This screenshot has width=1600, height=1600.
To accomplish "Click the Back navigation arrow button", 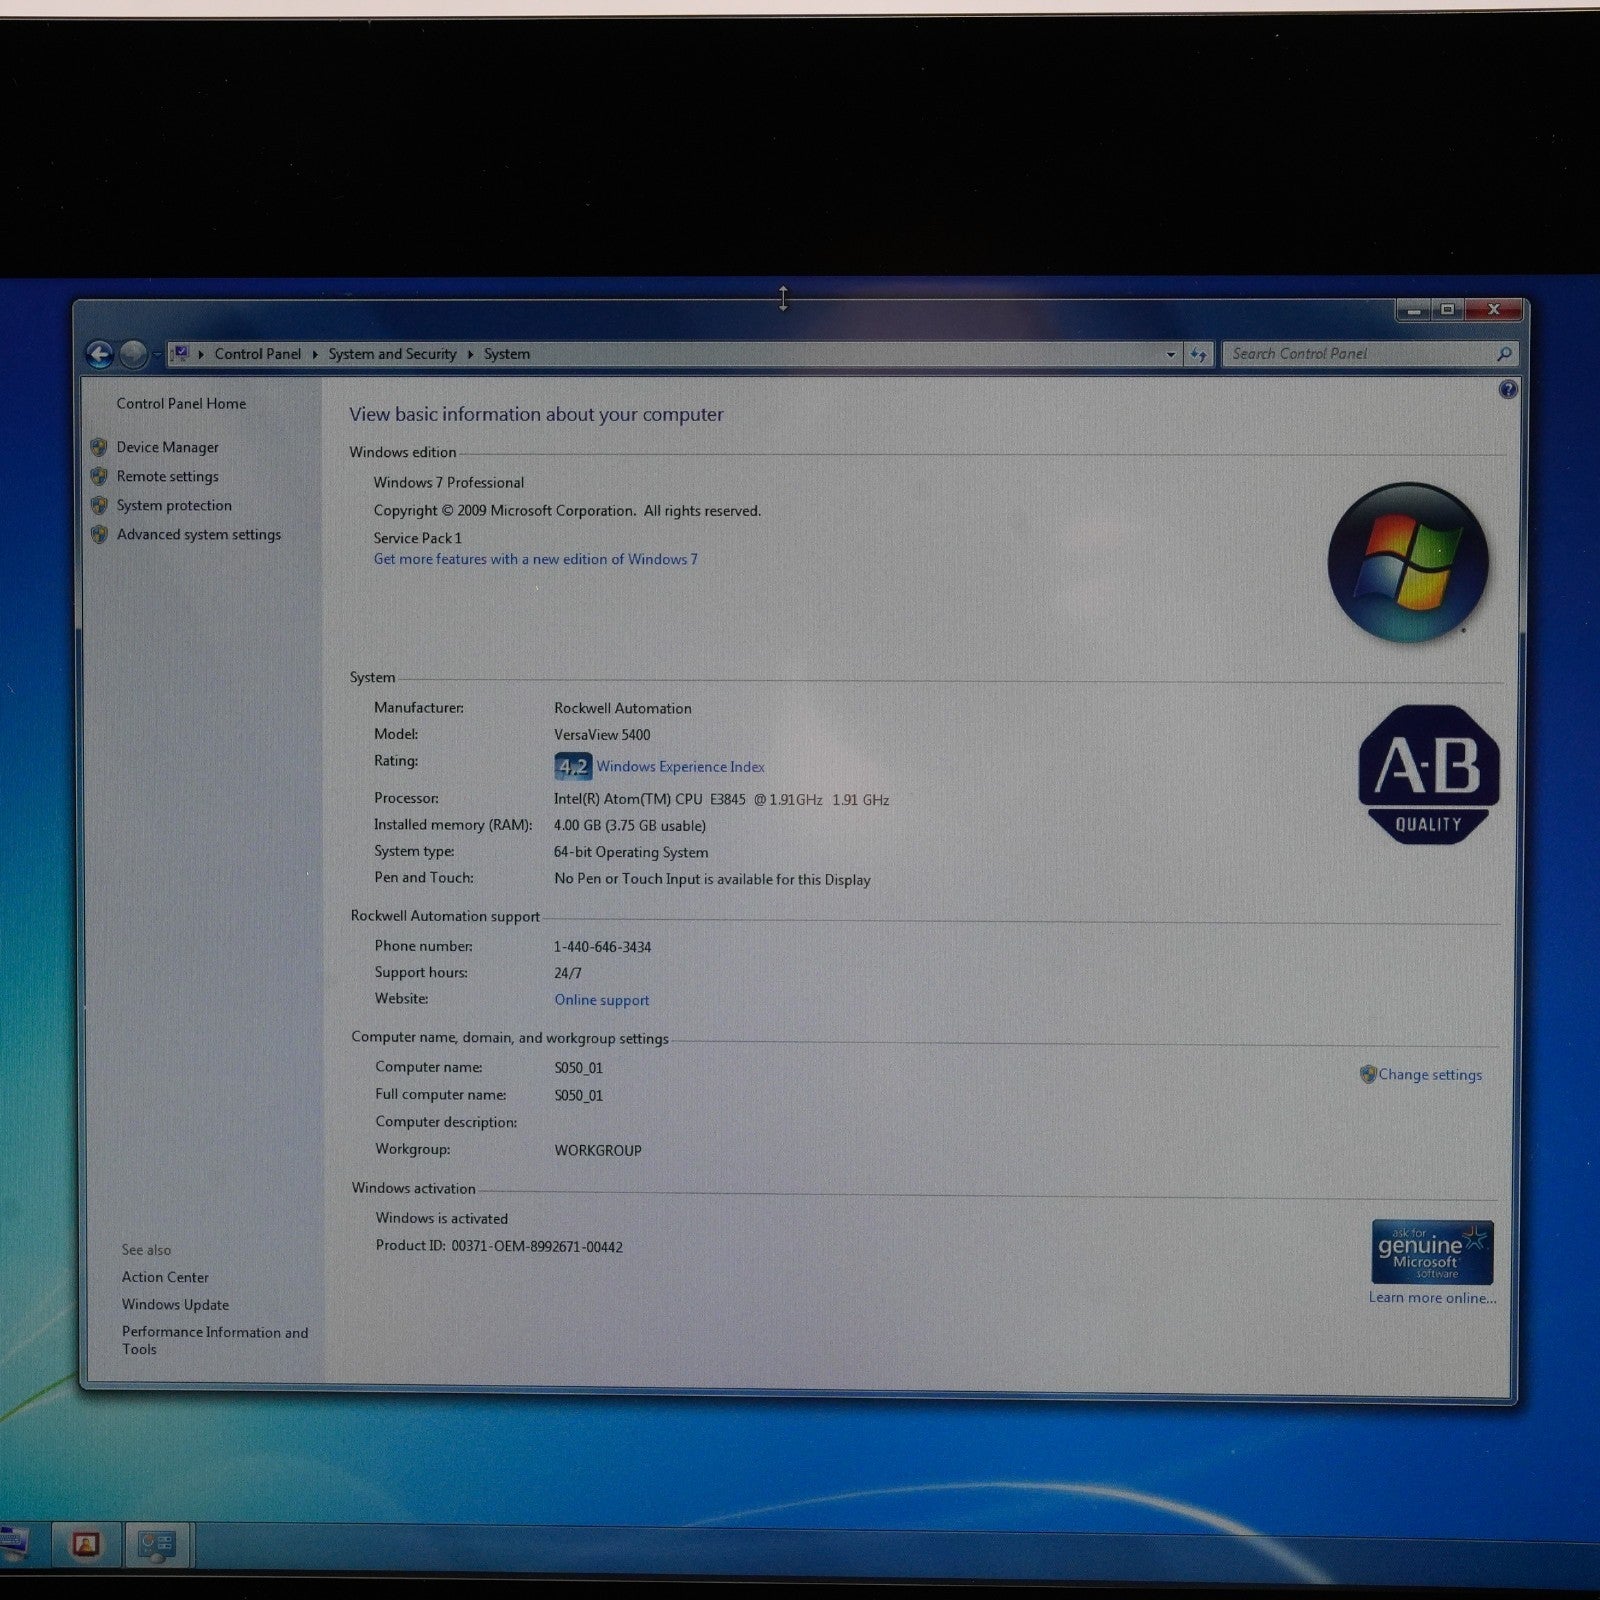I will point(100,354).
